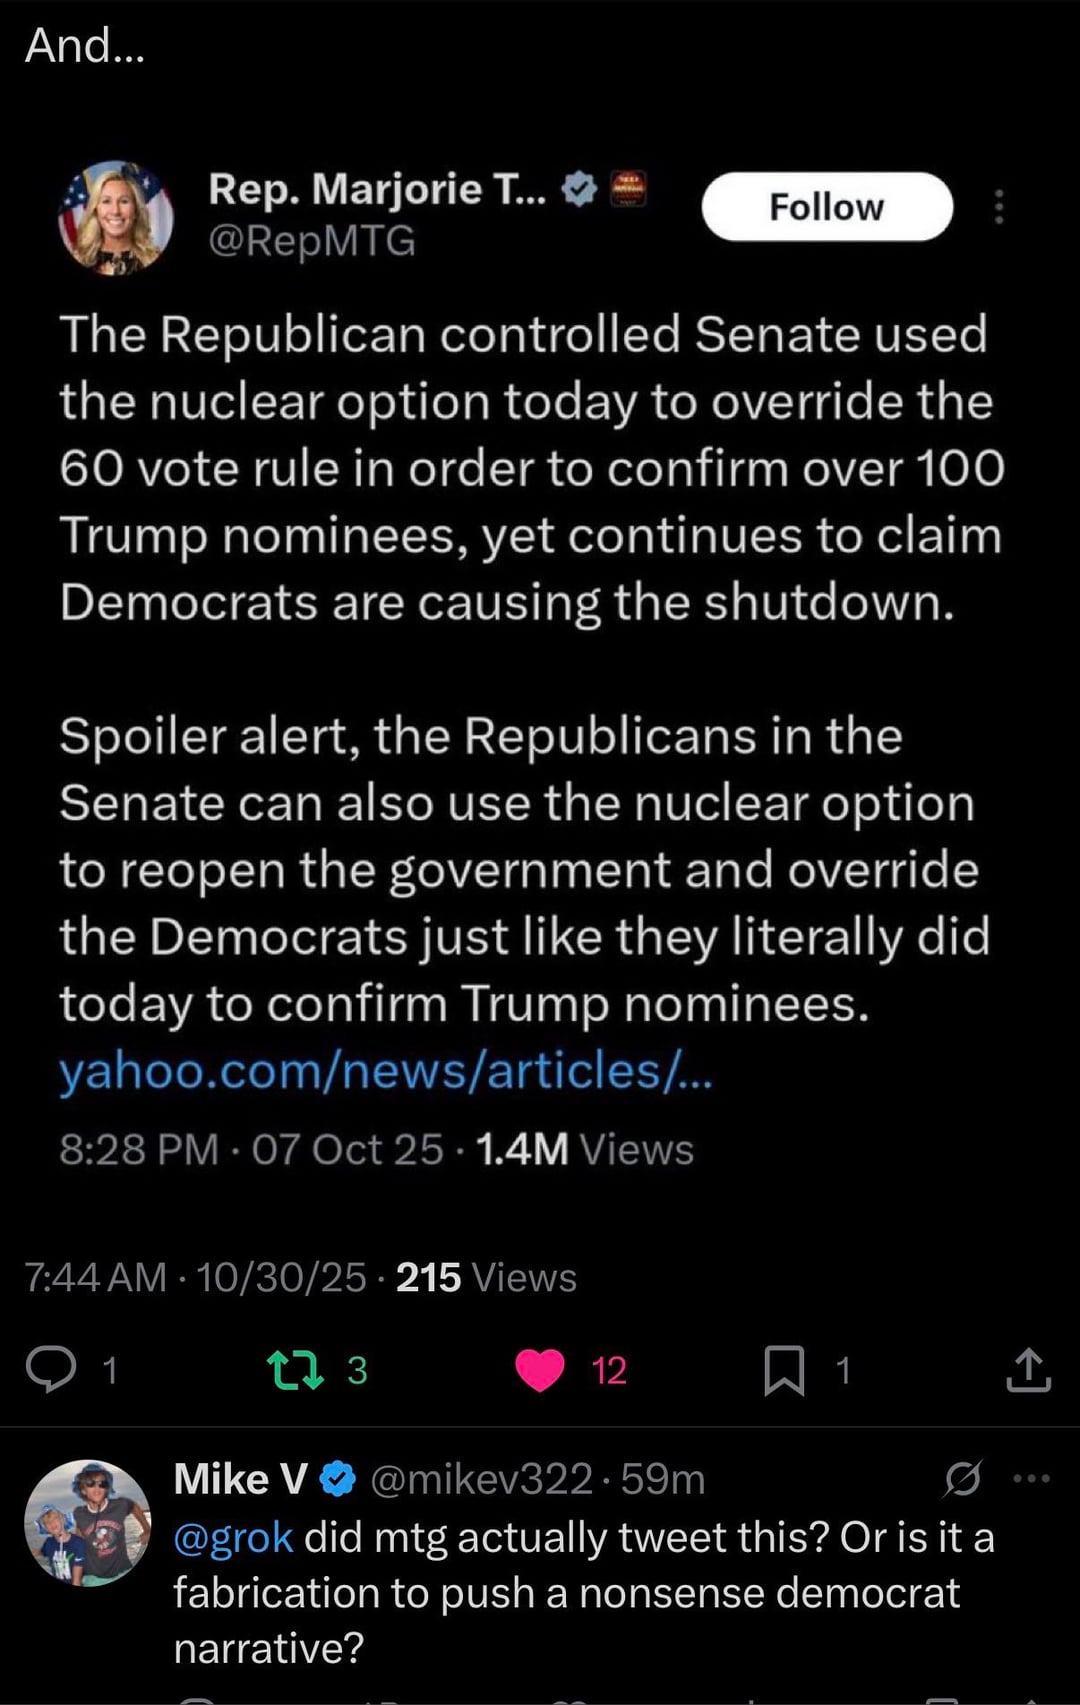Open more options on Mike V's reply
Image resolution: width=1080 pixels, height=1705 pixels.
(x=1032, y=1478)
